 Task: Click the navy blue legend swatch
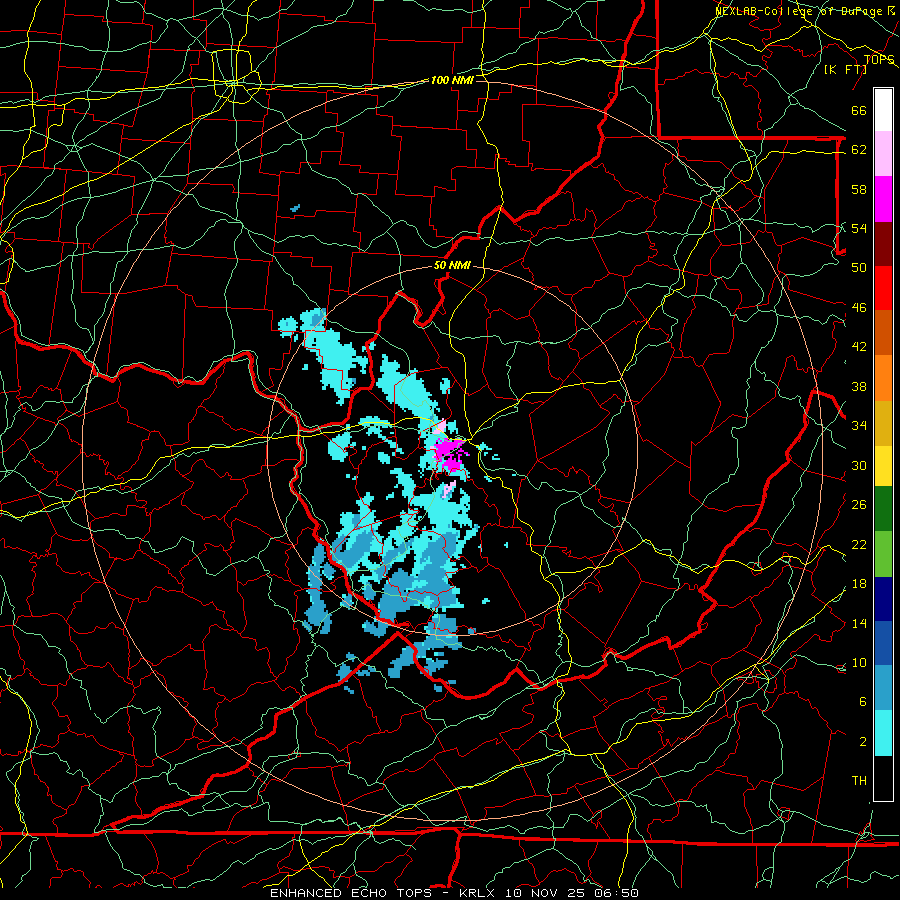(x=883, y=599)
